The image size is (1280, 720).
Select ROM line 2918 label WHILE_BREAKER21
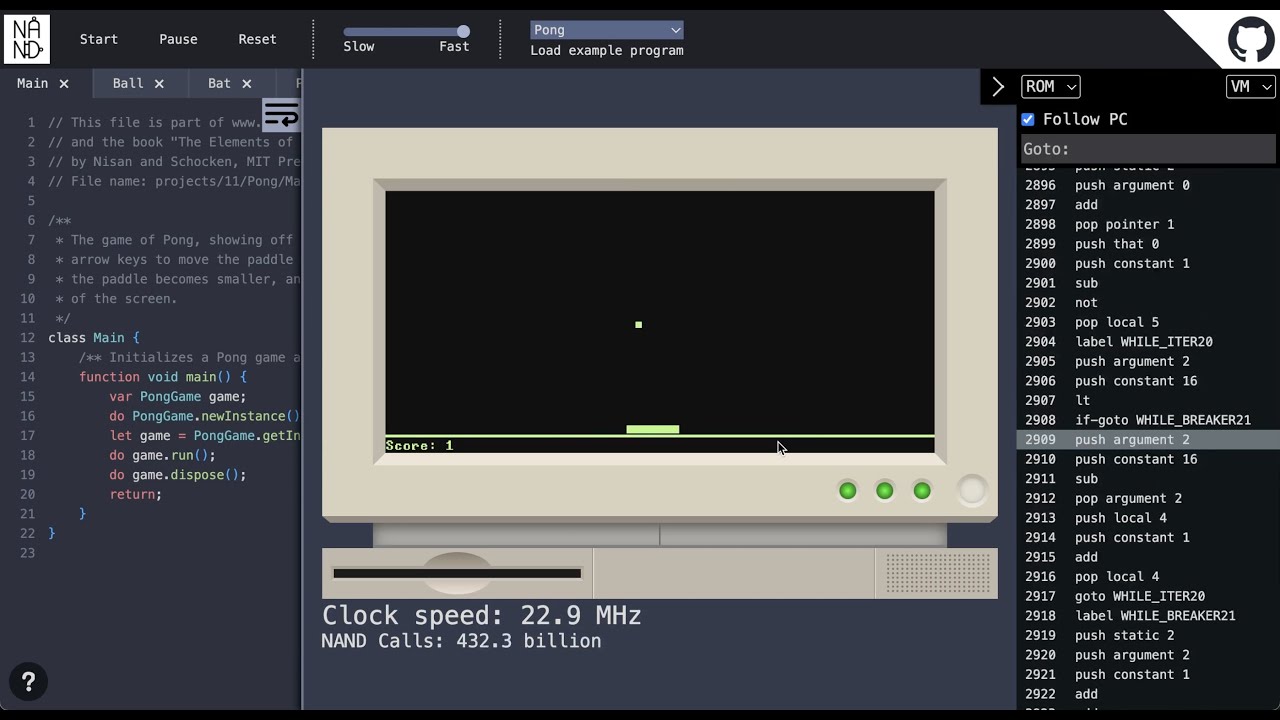(x=1148, y=616)
